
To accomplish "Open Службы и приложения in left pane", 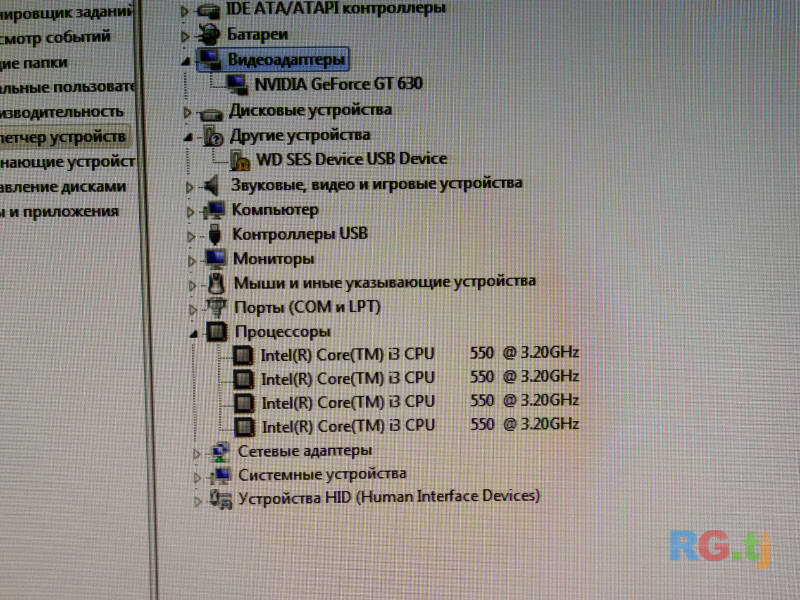I will 59,211.
